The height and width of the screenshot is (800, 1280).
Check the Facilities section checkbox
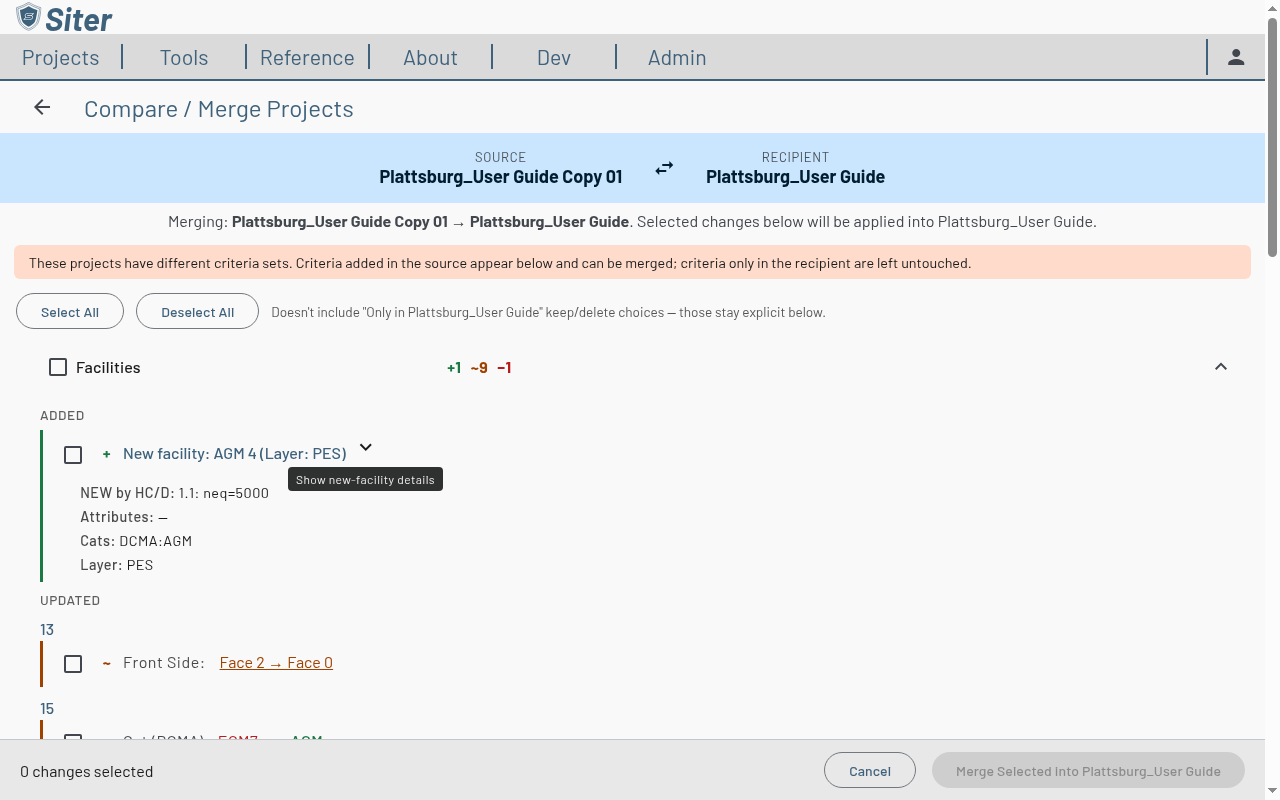click(x=58, y=367)
